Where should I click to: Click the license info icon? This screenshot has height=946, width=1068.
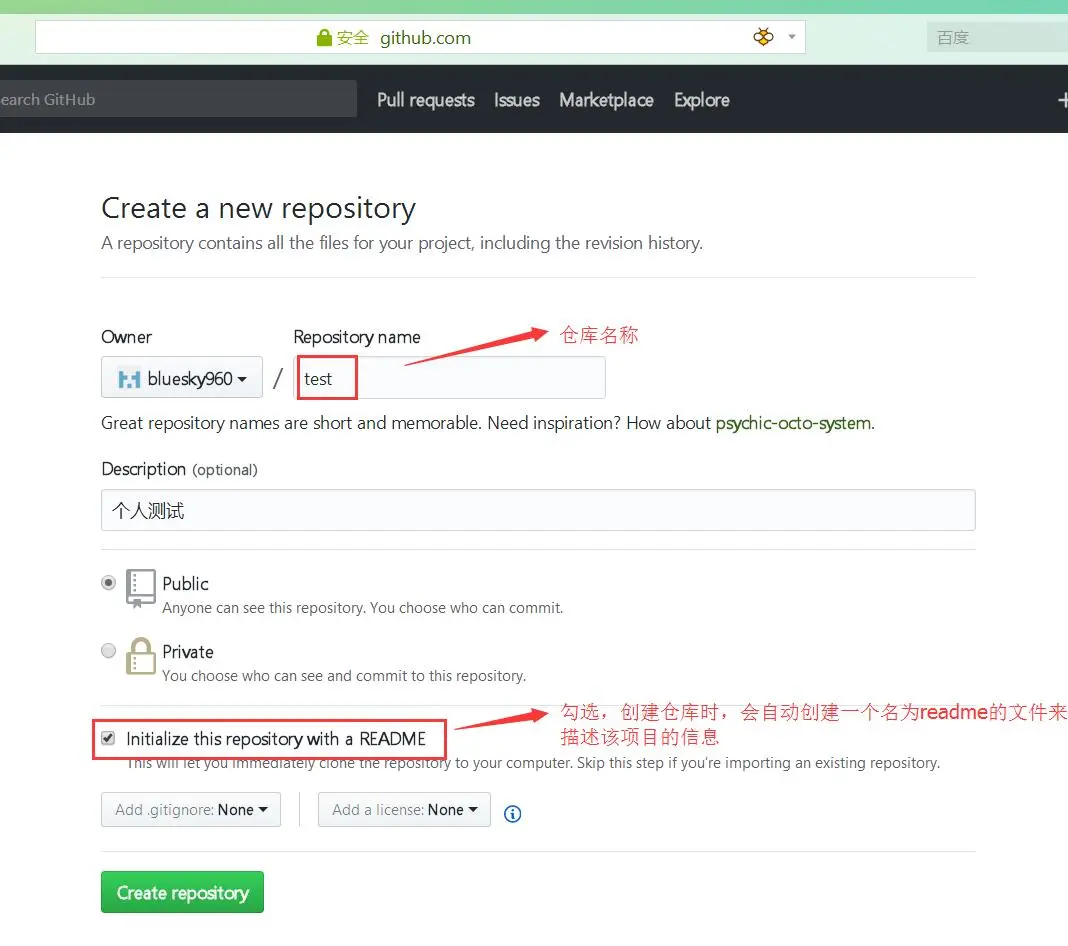512,813
